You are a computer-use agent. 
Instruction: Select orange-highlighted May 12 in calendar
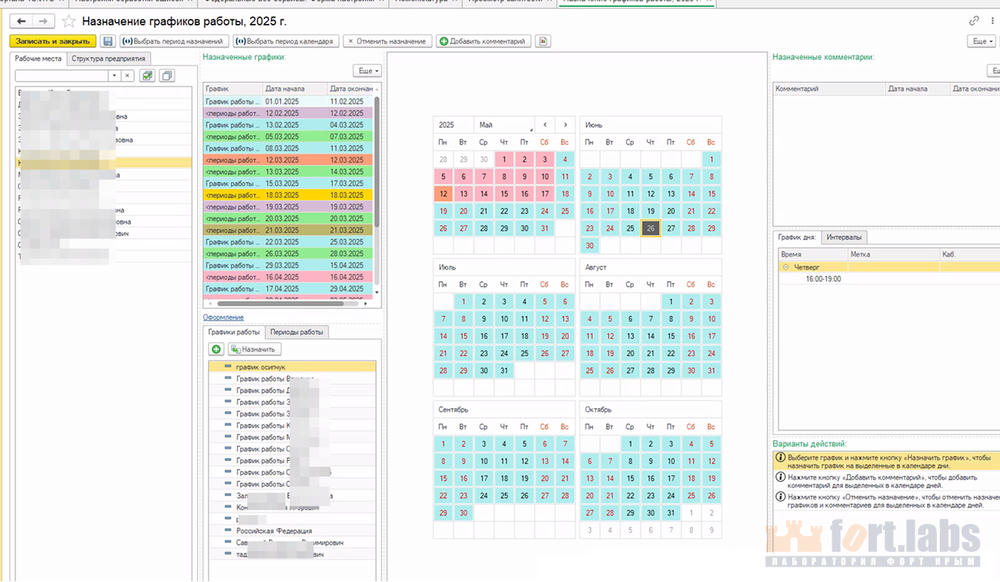pyautogui.click(x=443, y=194)
